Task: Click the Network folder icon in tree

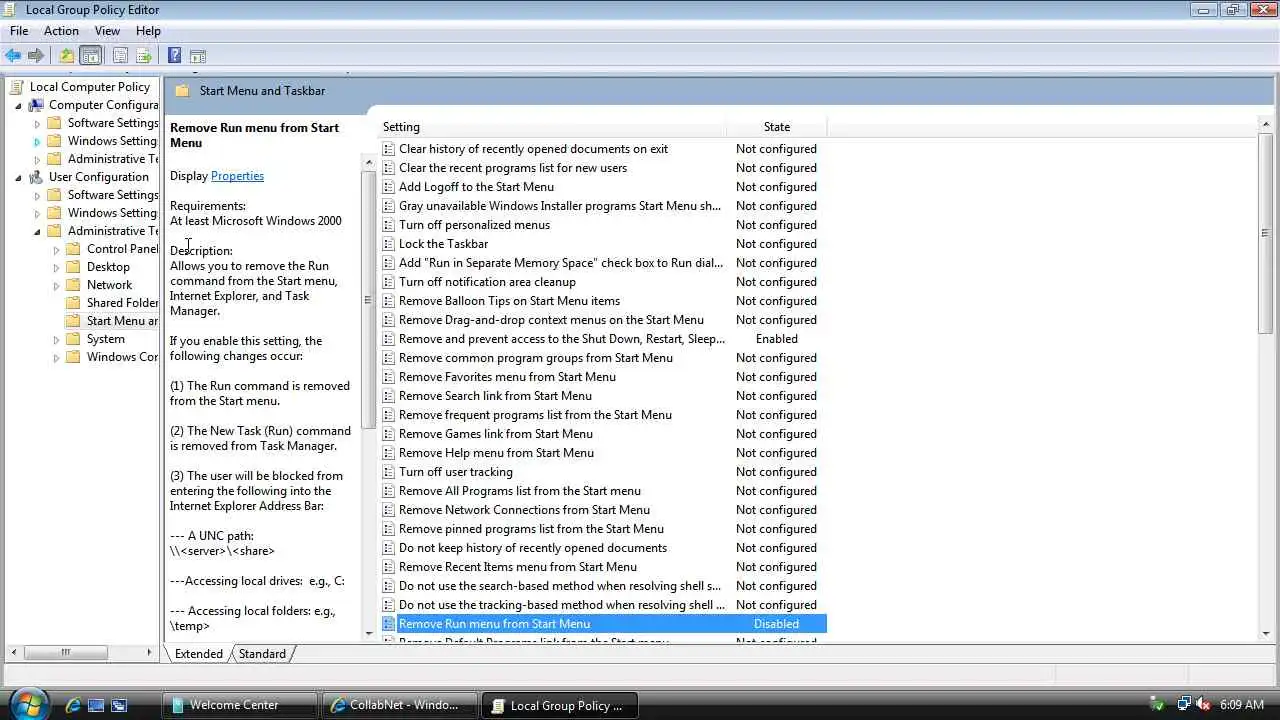Action: (x=73, y=285)
